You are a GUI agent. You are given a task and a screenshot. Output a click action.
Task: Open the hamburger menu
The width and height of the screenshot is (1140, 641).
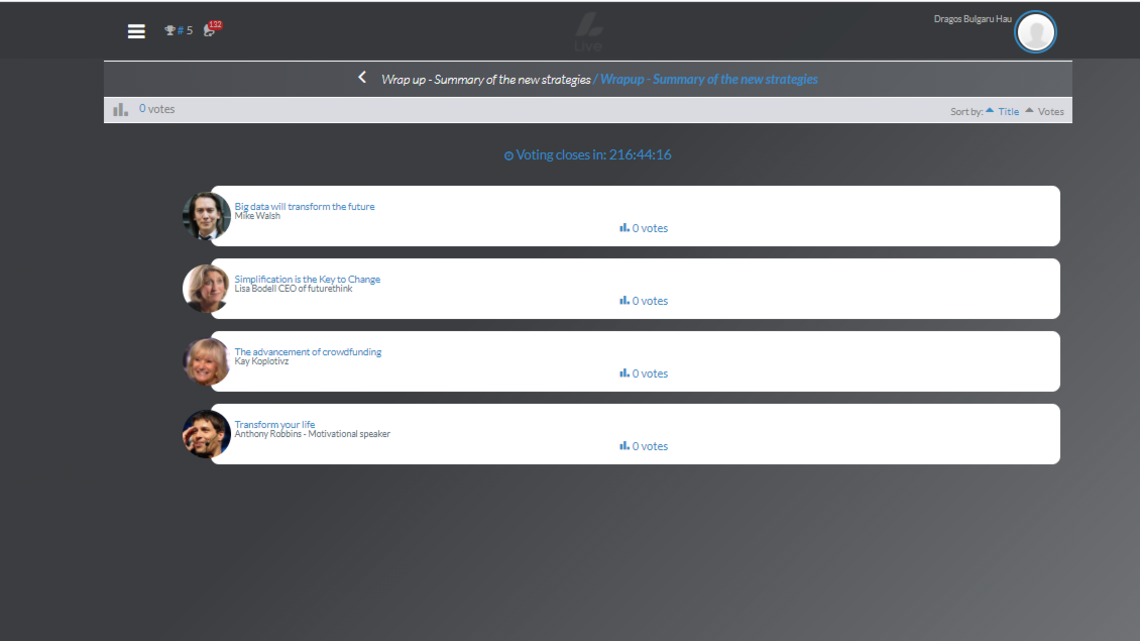pos(137,31)
